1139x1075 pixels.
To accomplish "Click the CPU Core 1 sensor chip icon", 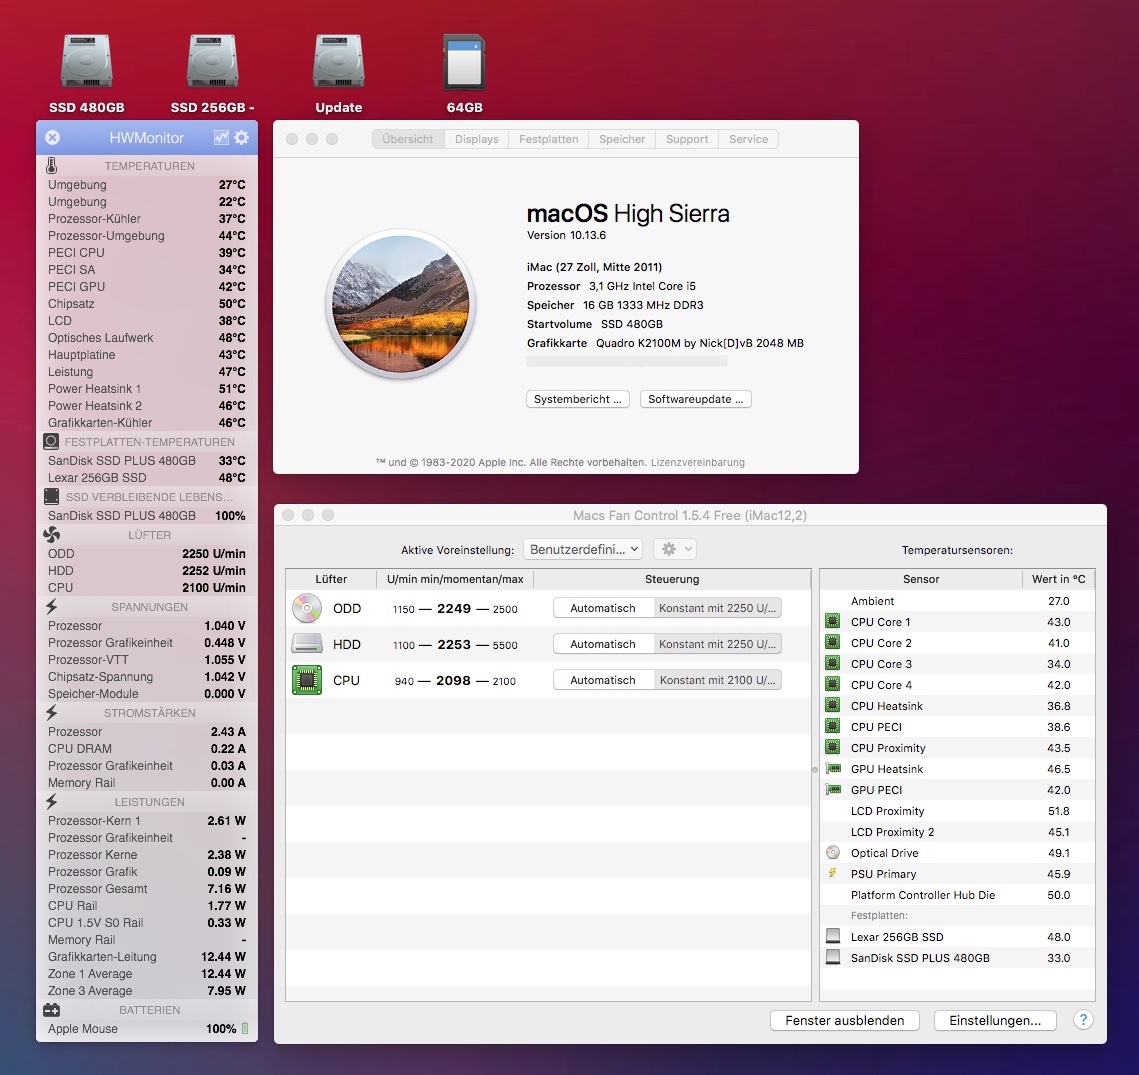I will tap(832, 622).
